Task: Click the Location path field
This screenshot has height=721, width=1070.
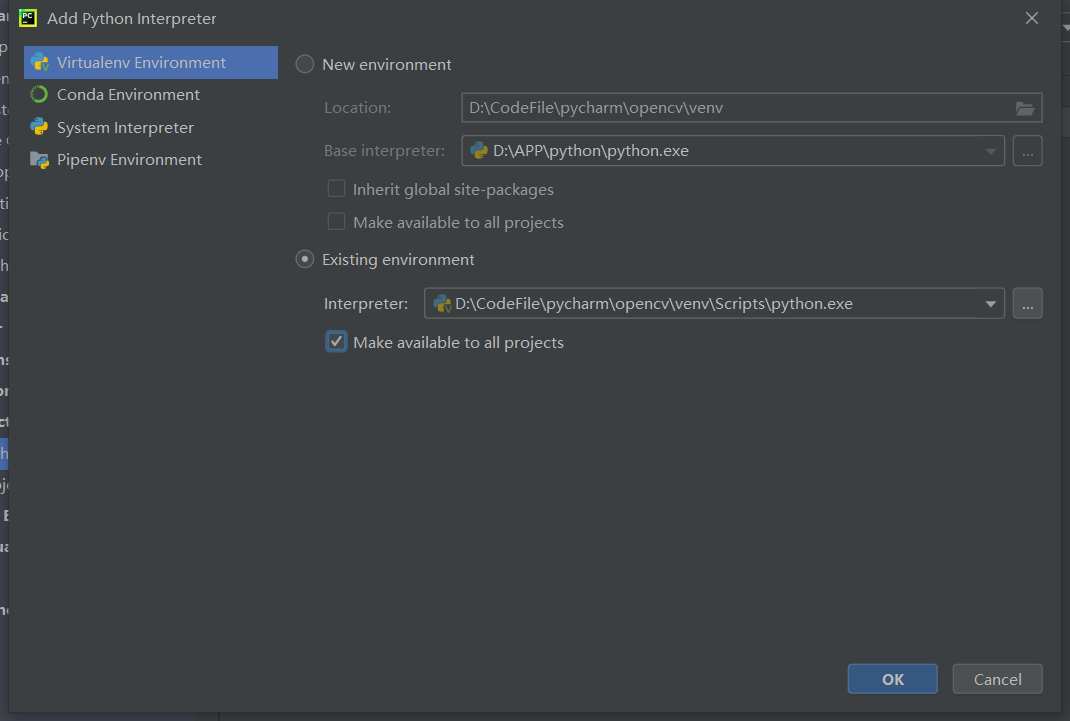Action: tap(751, 108)
